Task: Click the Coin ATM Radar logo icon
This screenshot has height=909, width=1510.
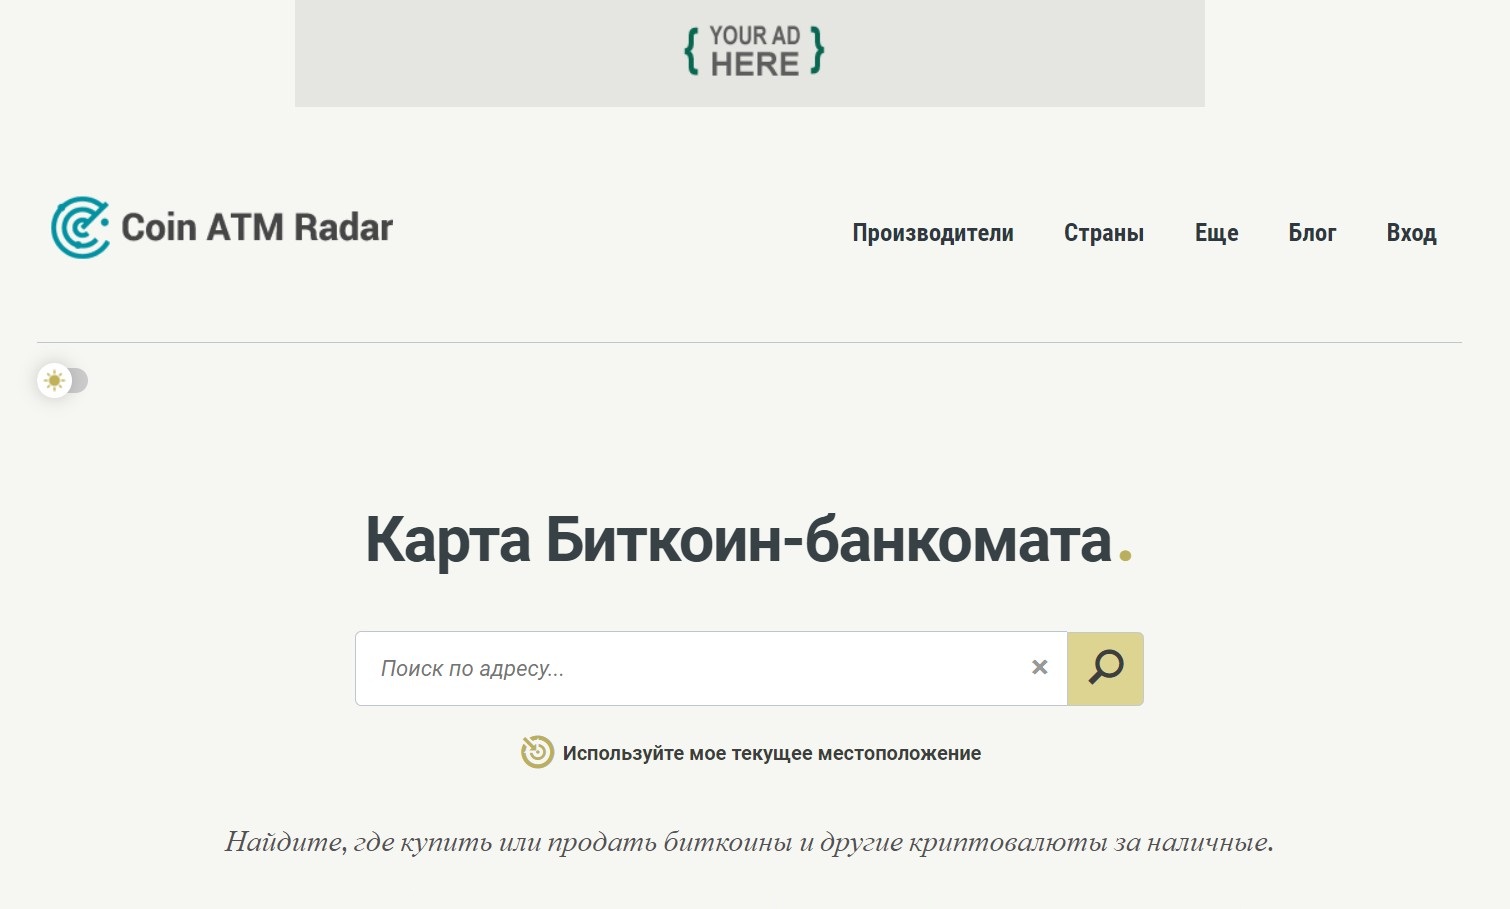Action: tap(80, 228)
